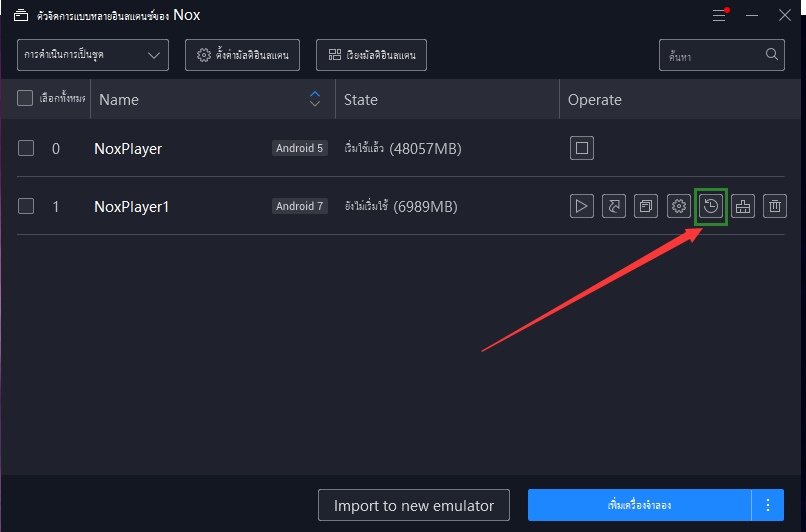Click backup and restore icon for NoxPlayer1
The image size is (806, 532).
711,207
